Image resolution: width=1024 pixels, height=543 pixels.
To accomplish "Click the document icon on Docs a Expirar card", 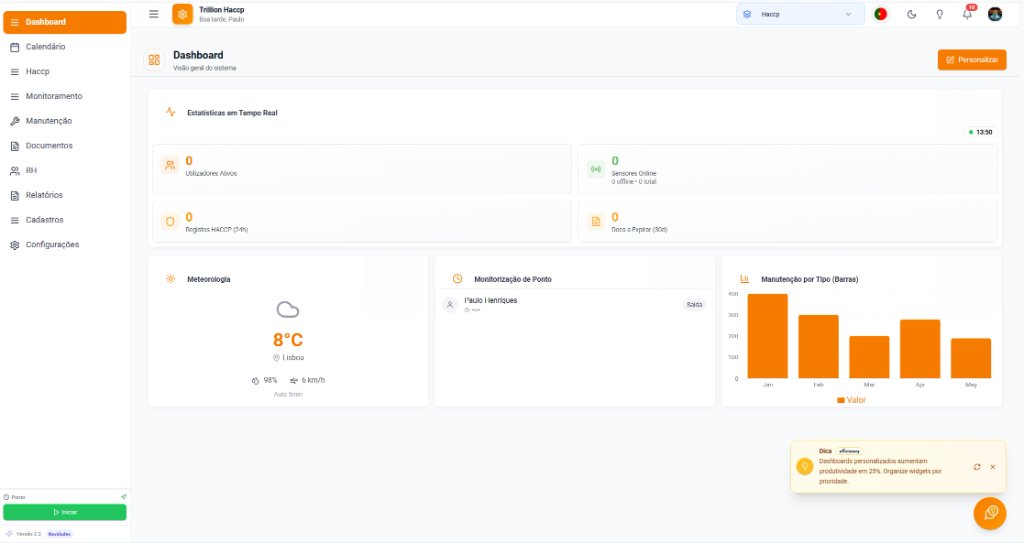I will 596,222.
